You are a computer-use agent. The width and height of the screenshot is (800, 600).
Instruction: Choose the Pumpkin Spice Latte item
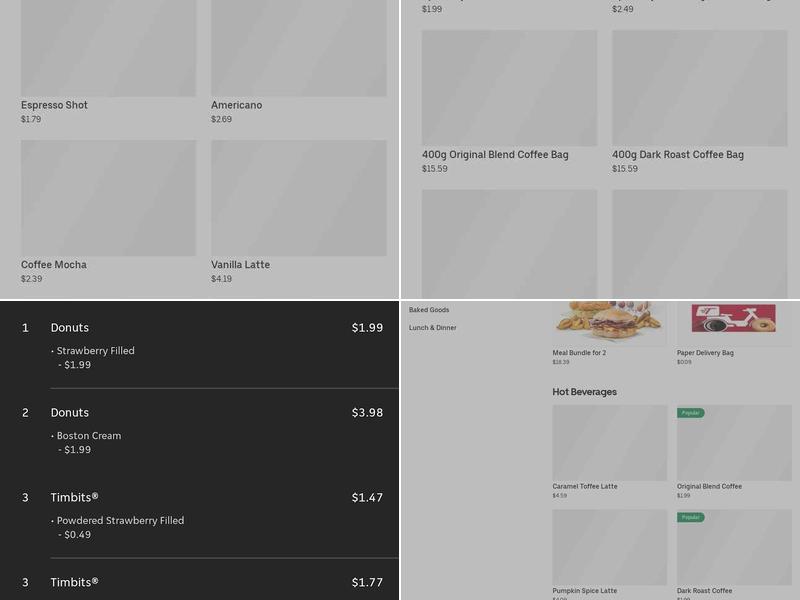609,547
